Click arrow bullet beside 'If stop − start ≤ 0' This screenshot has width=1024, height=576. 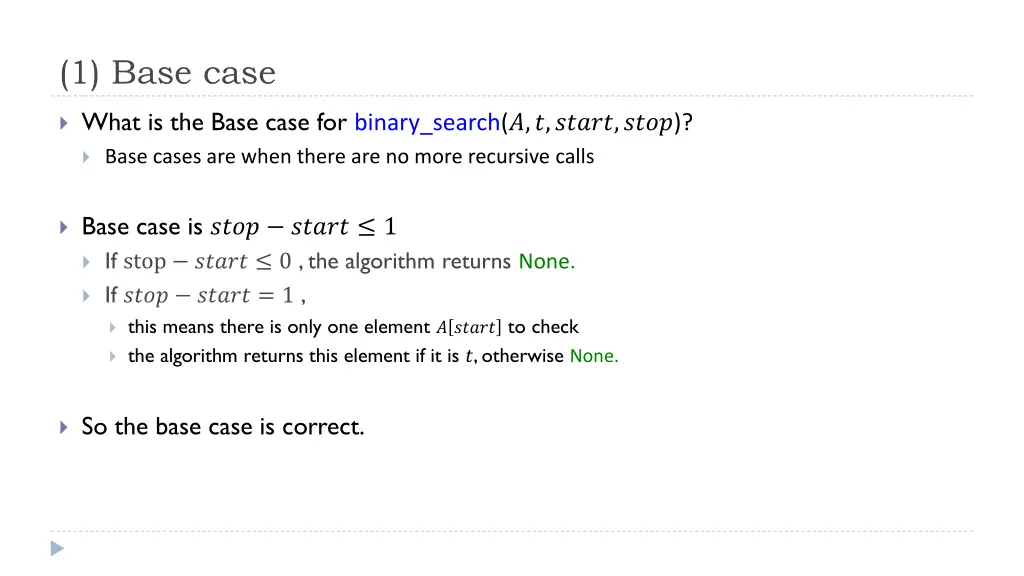(x=86, y=262)
